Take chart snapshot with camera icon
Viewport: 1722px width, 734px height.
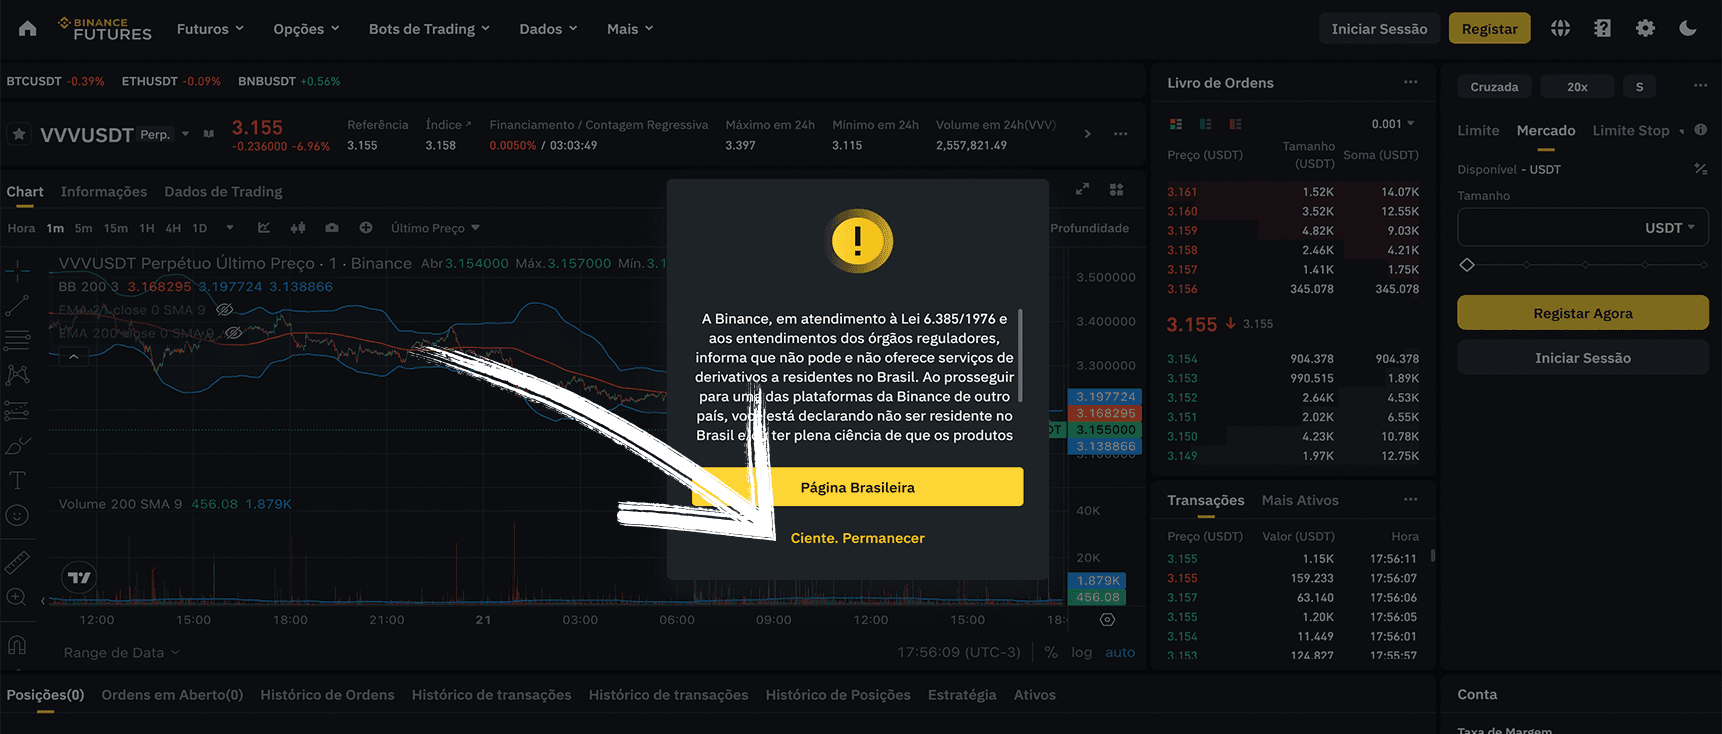point(332,228)
